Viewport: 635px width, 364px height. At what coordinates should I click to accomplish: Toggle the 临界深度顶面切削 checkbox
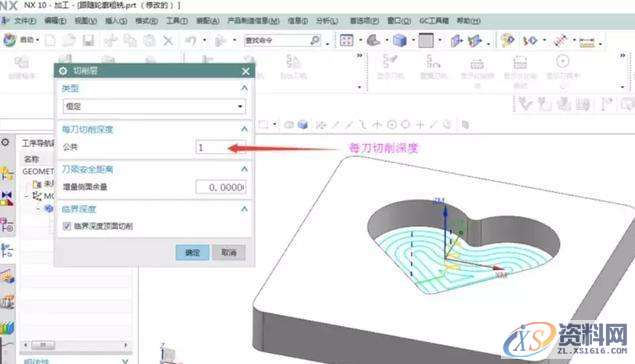(x=67, y=226)
